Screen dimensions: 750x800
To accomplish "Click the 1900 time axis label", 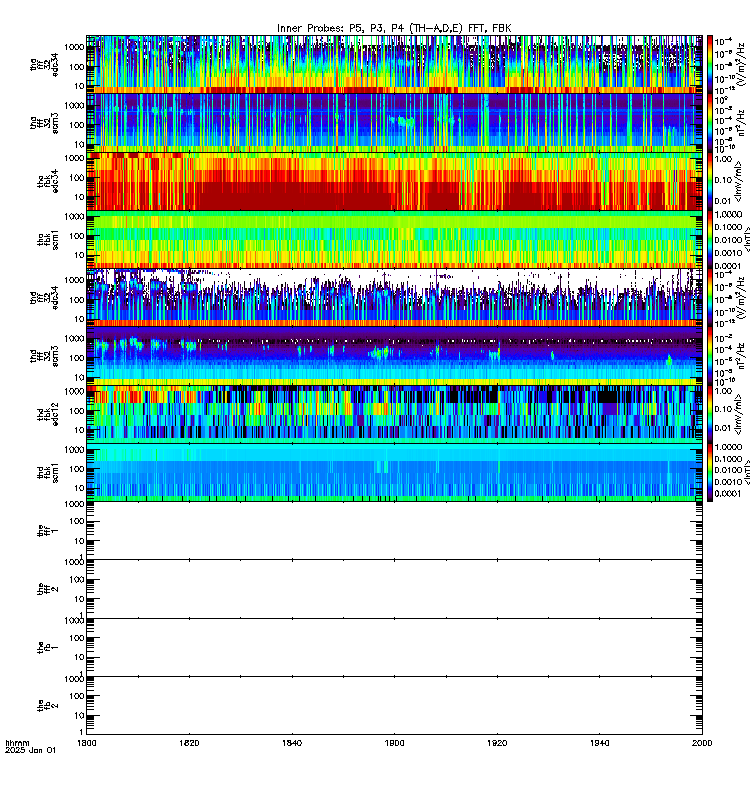I will [x=394, y=743].
